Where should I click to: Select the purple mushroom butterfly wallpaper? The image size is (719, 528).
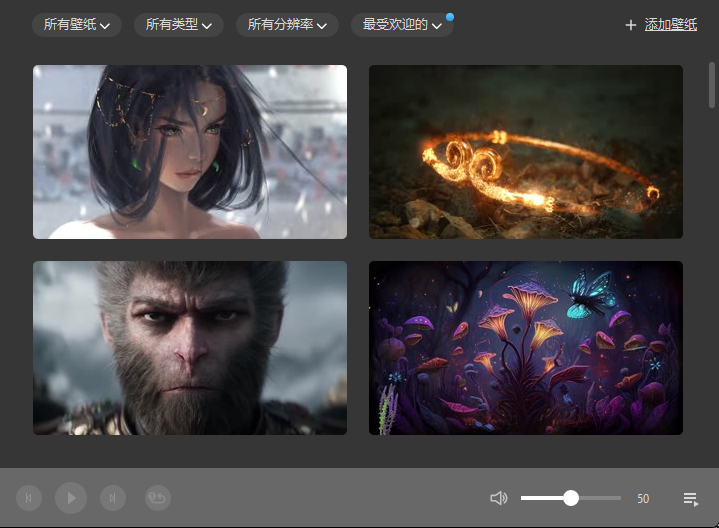(526, 348)
